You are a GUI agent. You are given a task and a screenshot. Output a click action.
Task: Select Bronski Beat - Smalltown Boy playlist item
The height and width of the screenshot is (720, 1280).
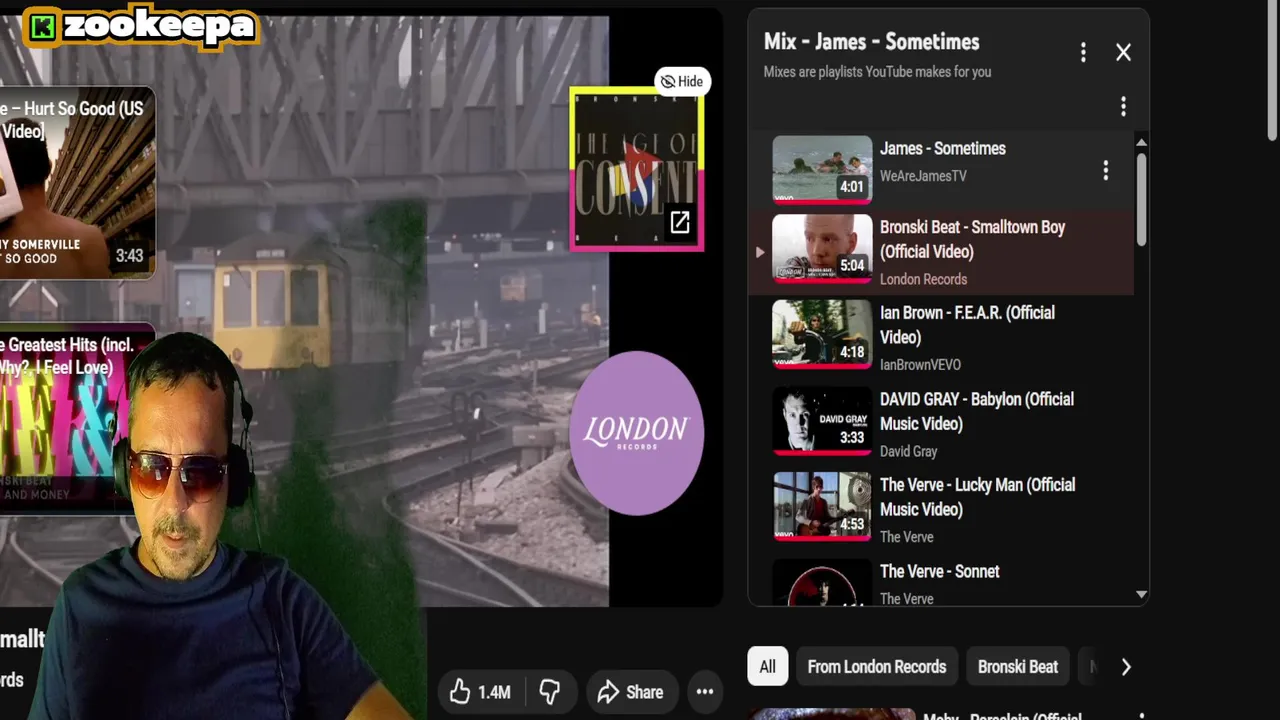tap(941, 252)
